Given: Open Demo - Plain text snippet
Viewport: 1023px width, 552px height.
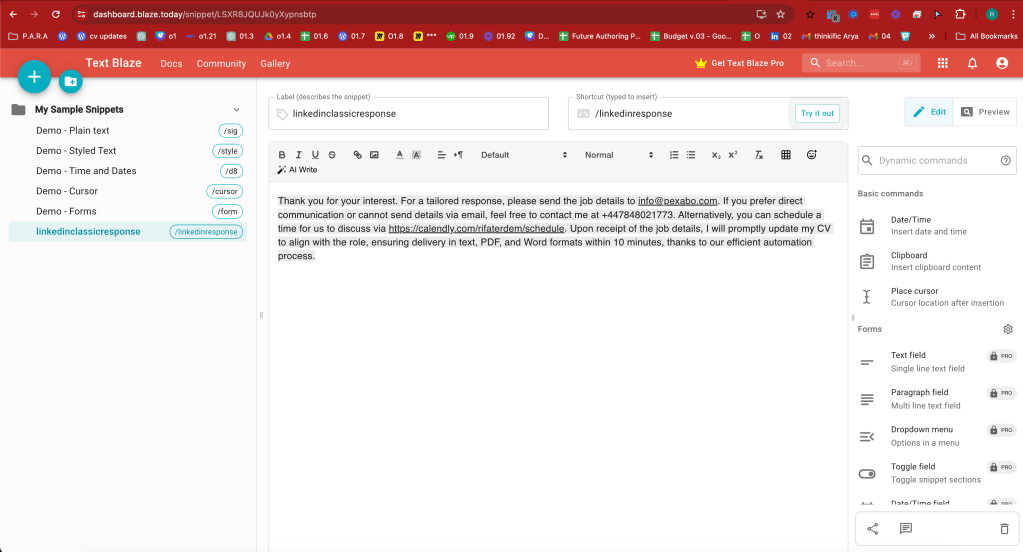Looking at the screenshot, I should click(128, 130).
